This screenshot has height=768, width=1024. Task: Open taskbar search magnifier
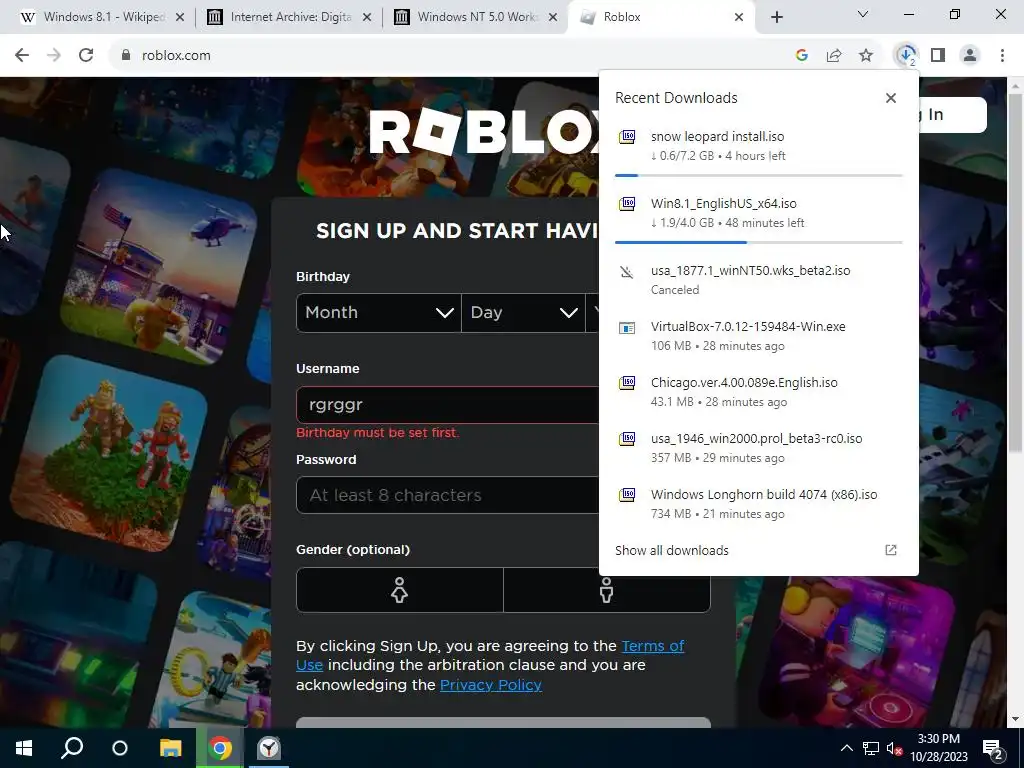tap(72, 748)
